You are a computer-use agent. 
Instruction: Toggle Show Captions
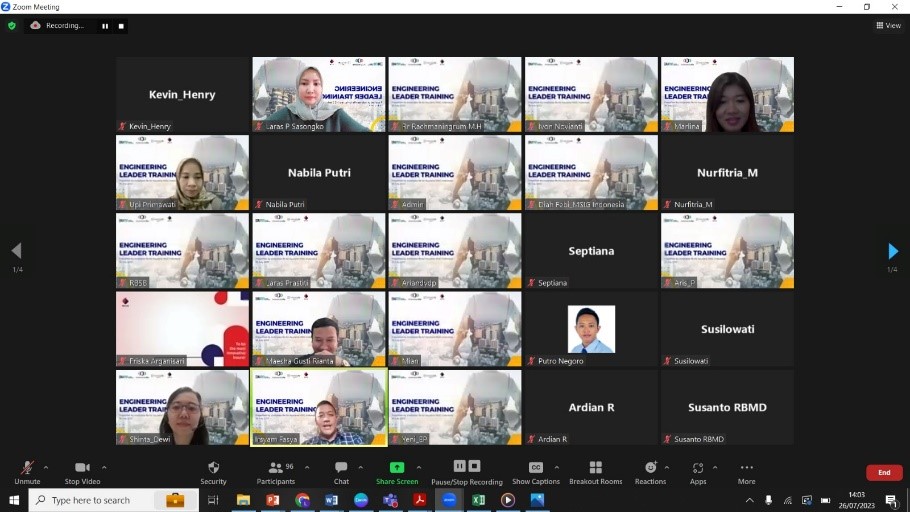[536, 473]
